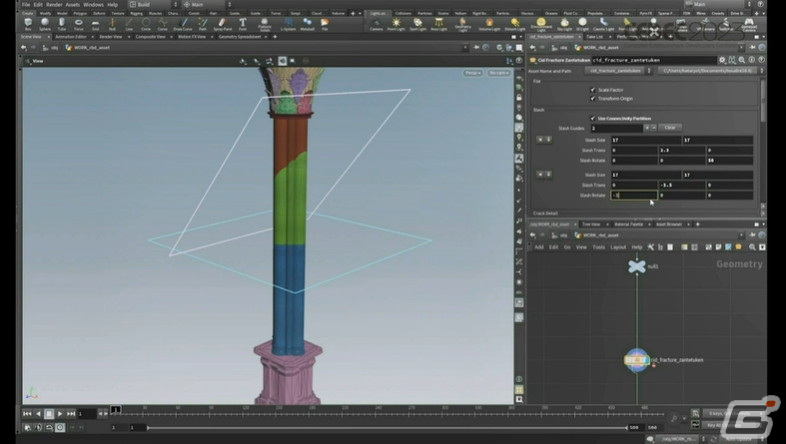Open asset name dropdown arrow
Screen dimensions: 786x444
(649, 71)
